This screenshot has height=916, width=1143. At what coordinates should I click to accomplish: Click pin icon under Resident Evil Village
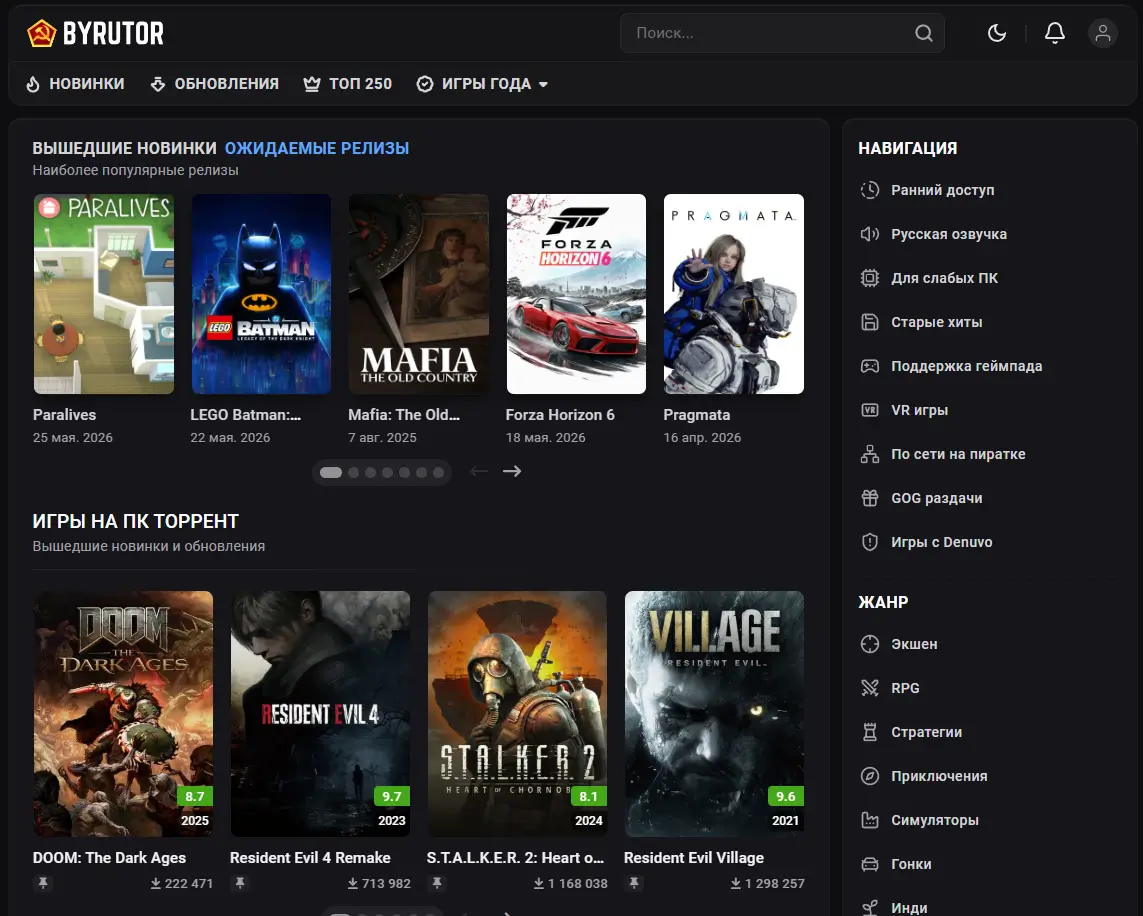click(634, 883)
